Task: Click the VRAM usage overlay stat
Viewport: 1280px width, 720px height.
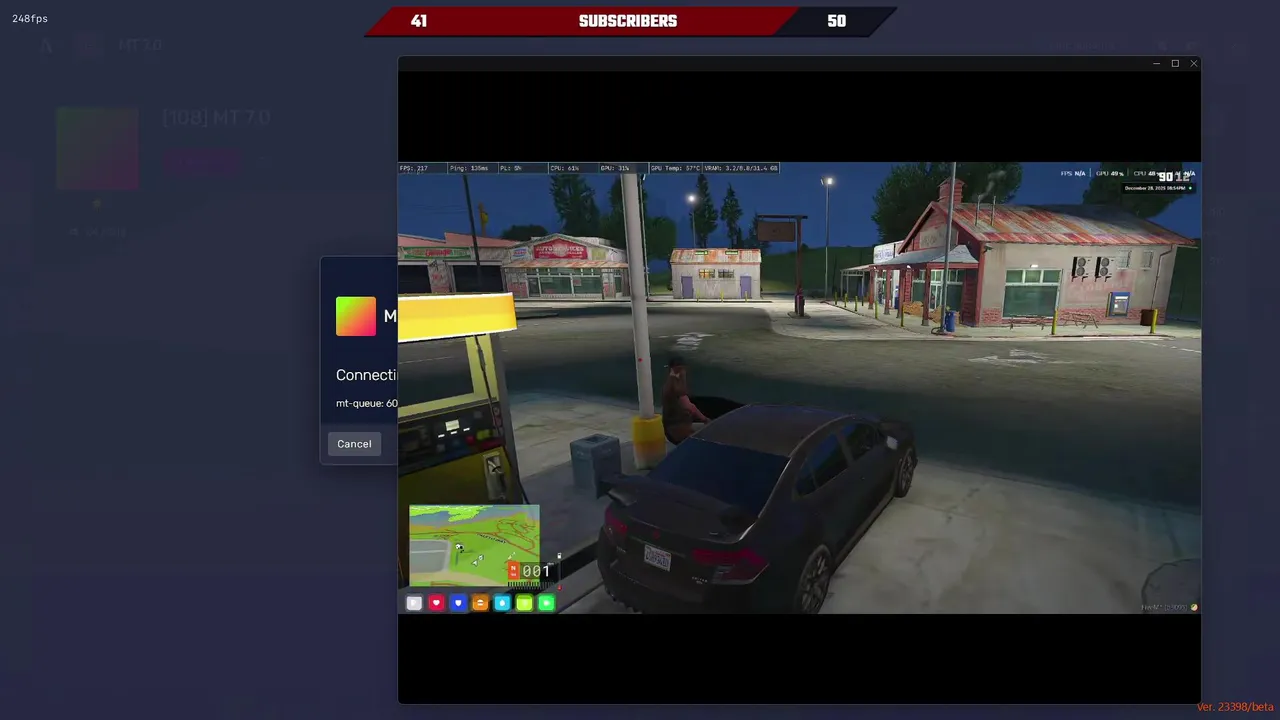Action: [741, 168]
